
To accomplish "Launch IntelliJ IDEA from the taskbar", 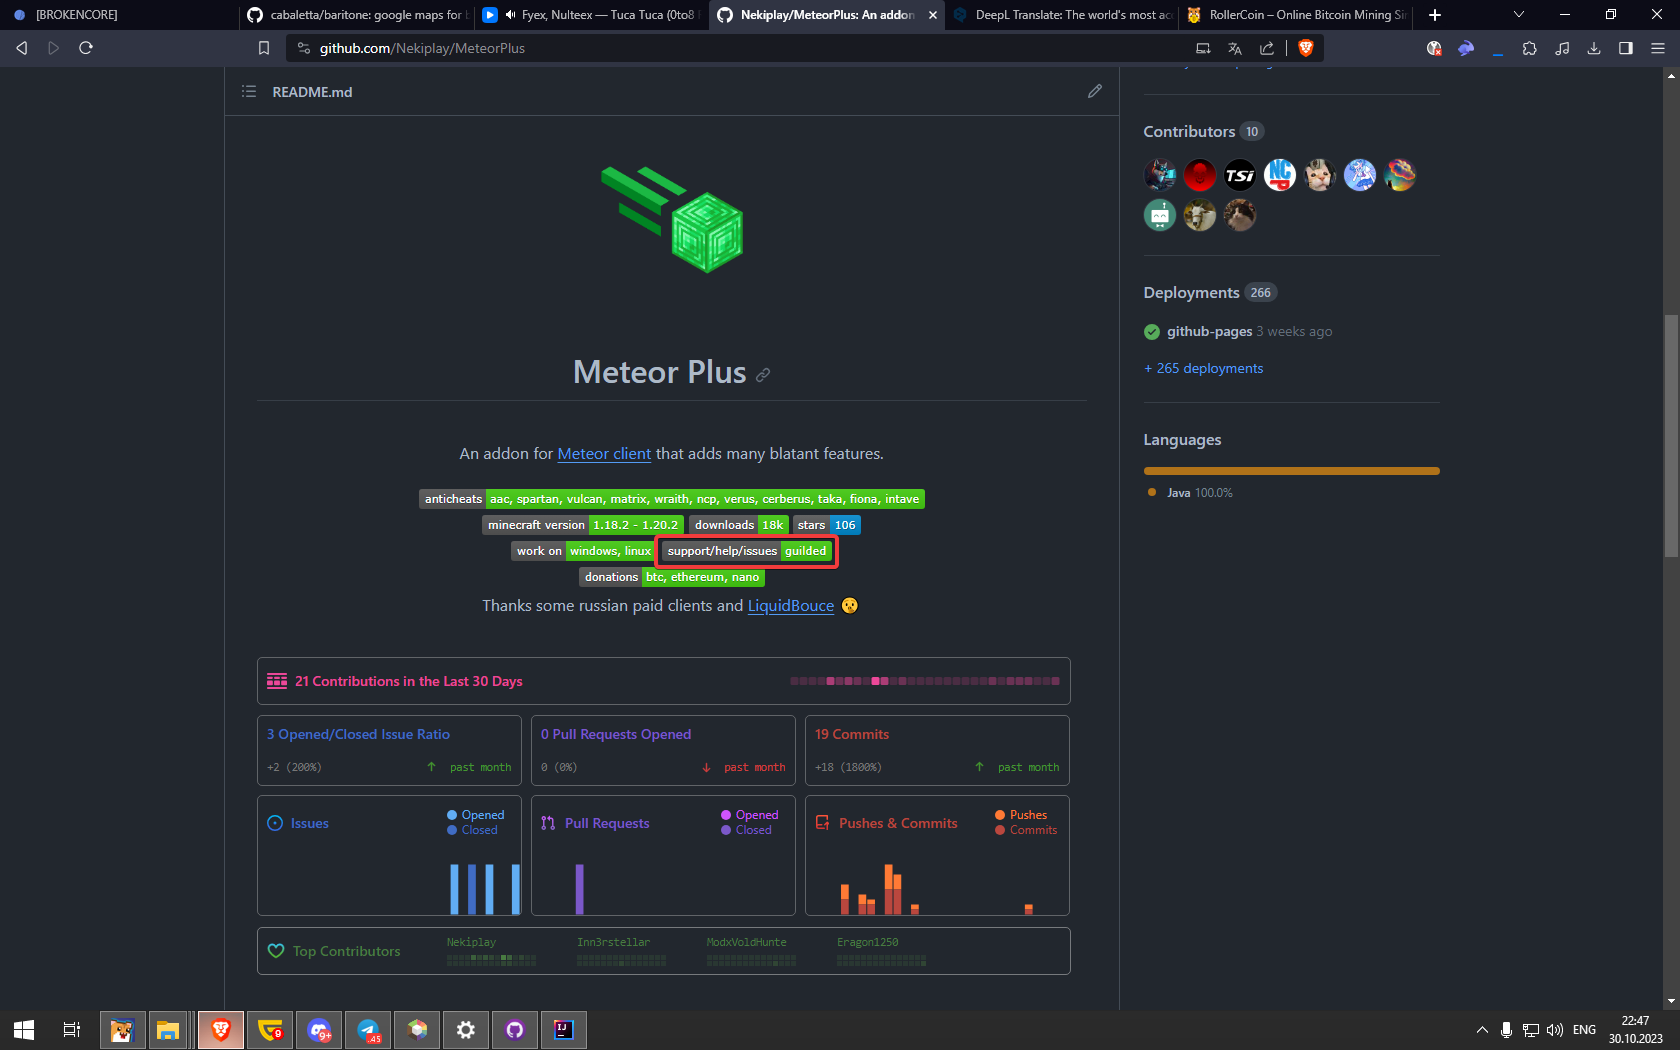I will 563,1030.
